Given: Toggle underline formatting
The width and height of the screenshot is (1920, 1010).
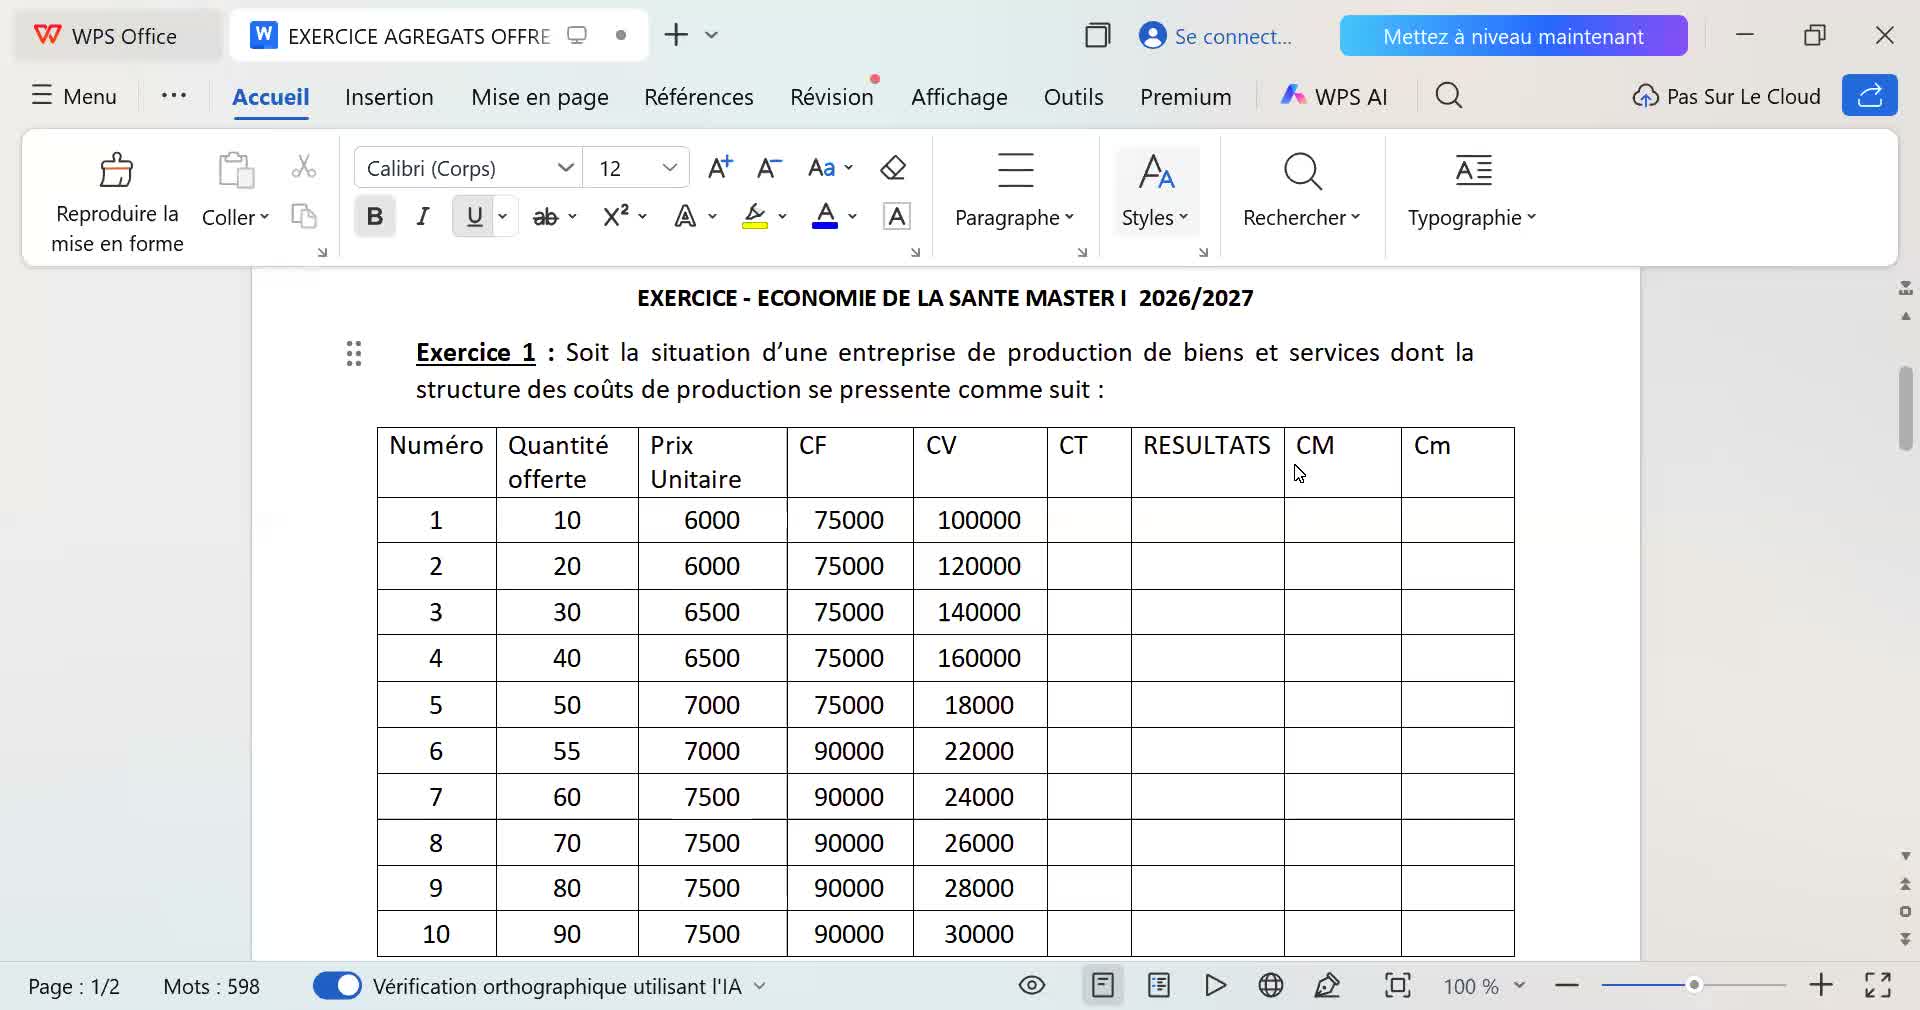Looking at the screenshot, I should coord(474,217).
